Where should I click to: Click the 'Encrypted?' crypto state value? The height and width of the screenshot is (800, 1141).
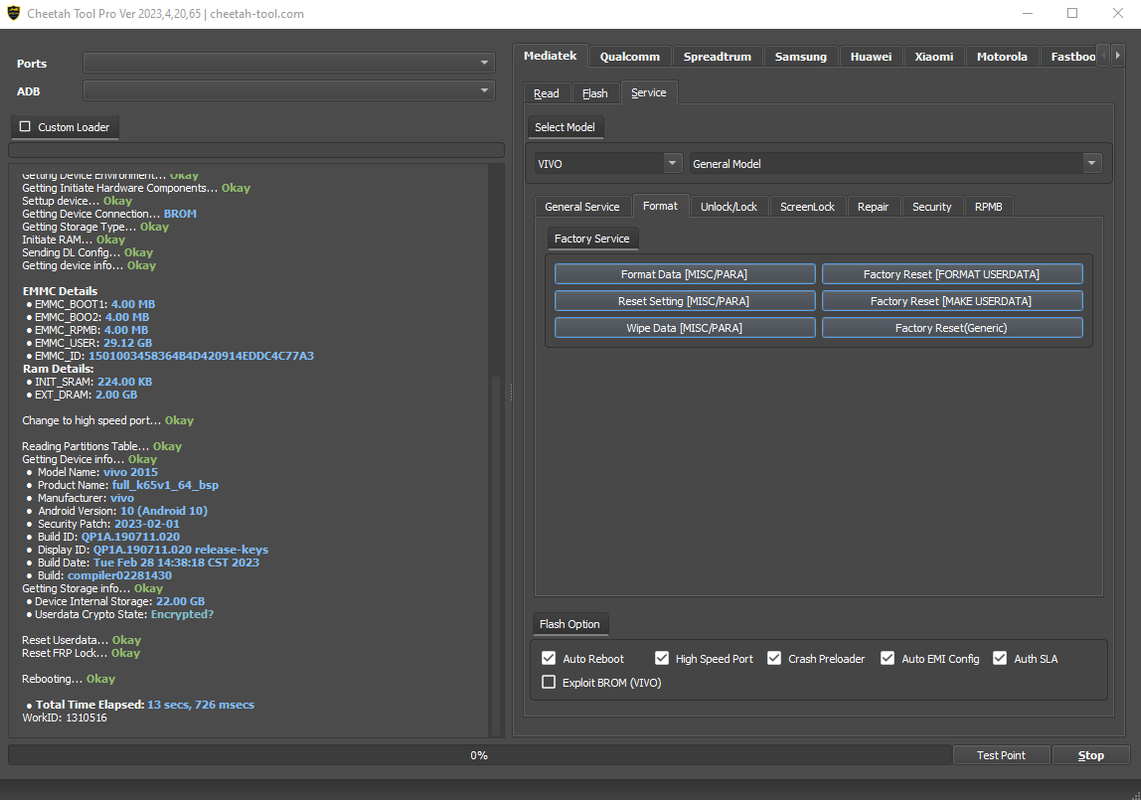click(x=182, y=614)
